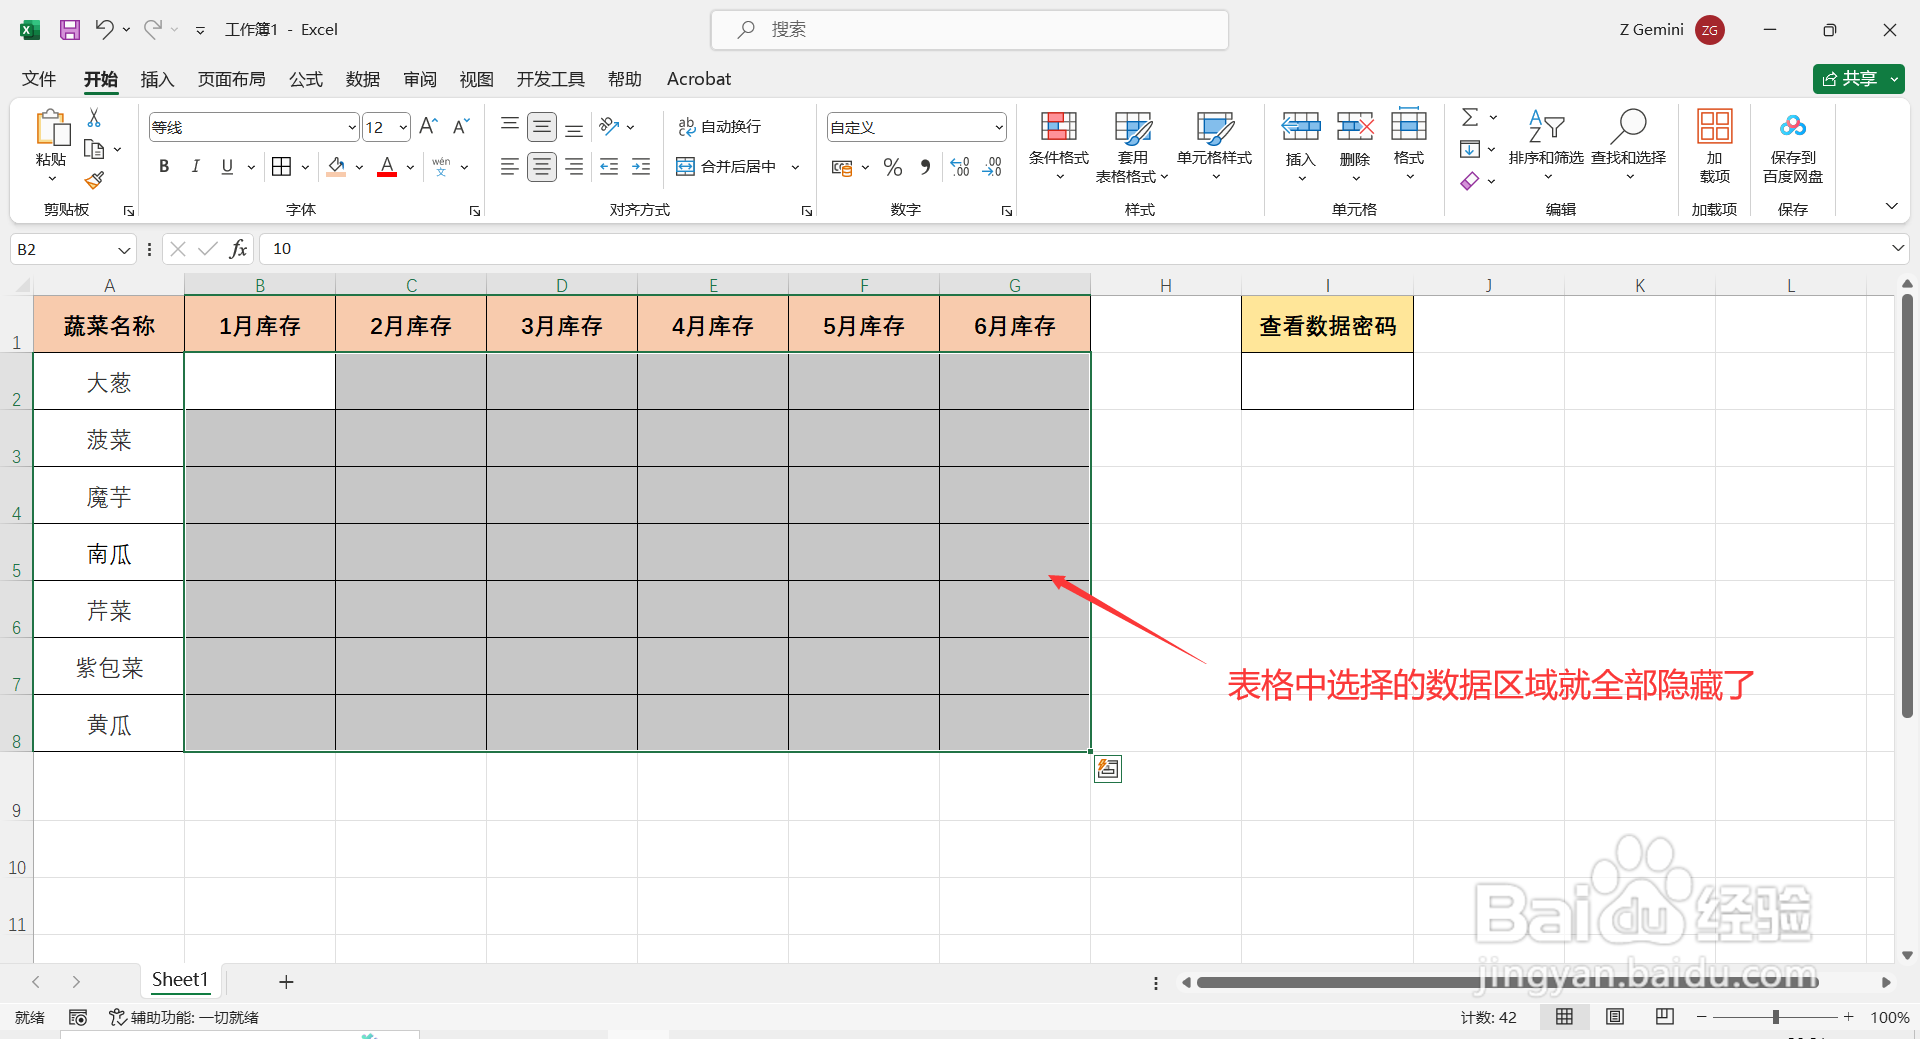Activate the Format Painter brush

click(94, 180)
